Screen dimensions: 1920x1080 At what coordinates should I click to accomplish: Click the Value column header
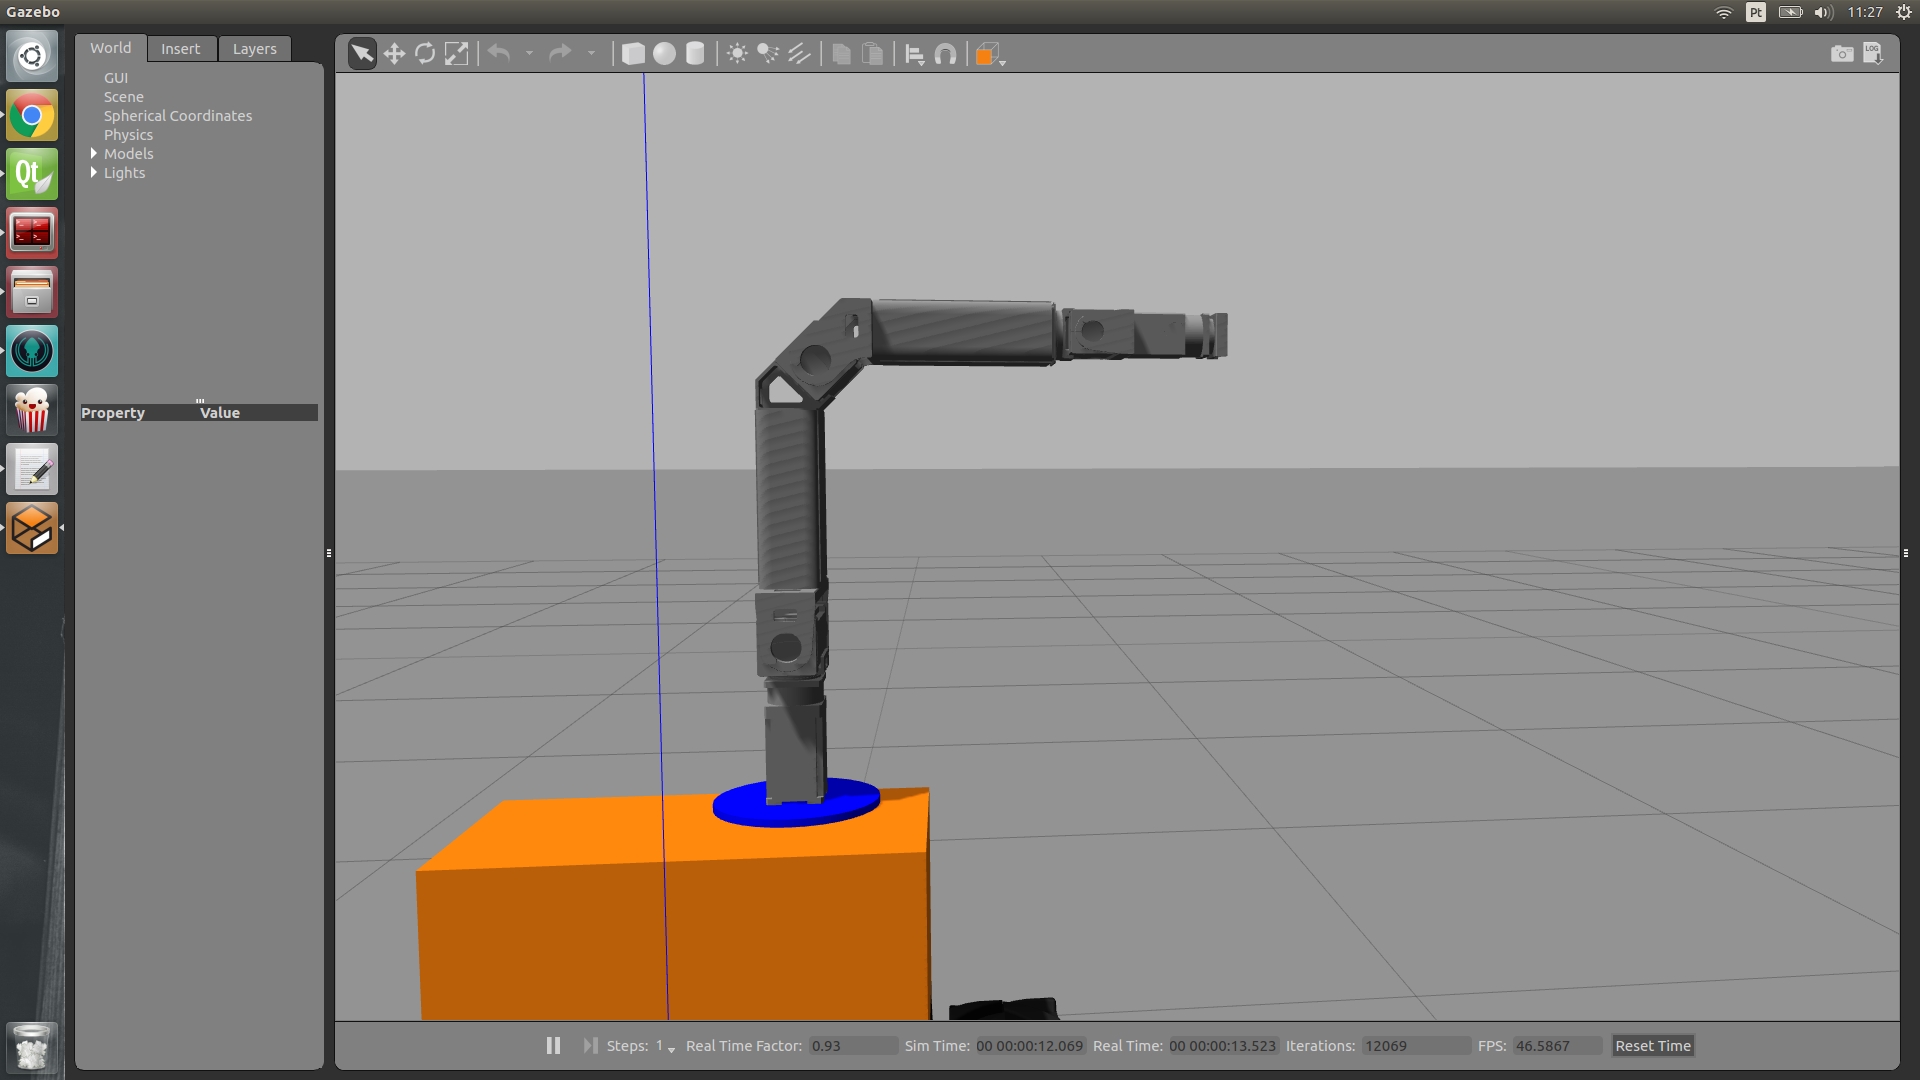click(x=220, y=413)
